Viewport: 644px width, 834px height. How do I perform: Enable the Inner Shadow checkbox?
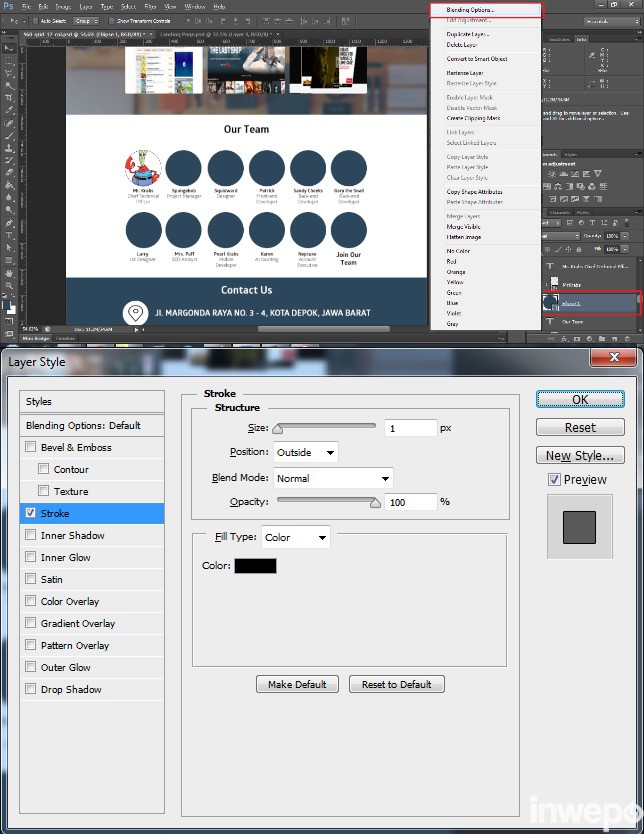pos(30,535)
